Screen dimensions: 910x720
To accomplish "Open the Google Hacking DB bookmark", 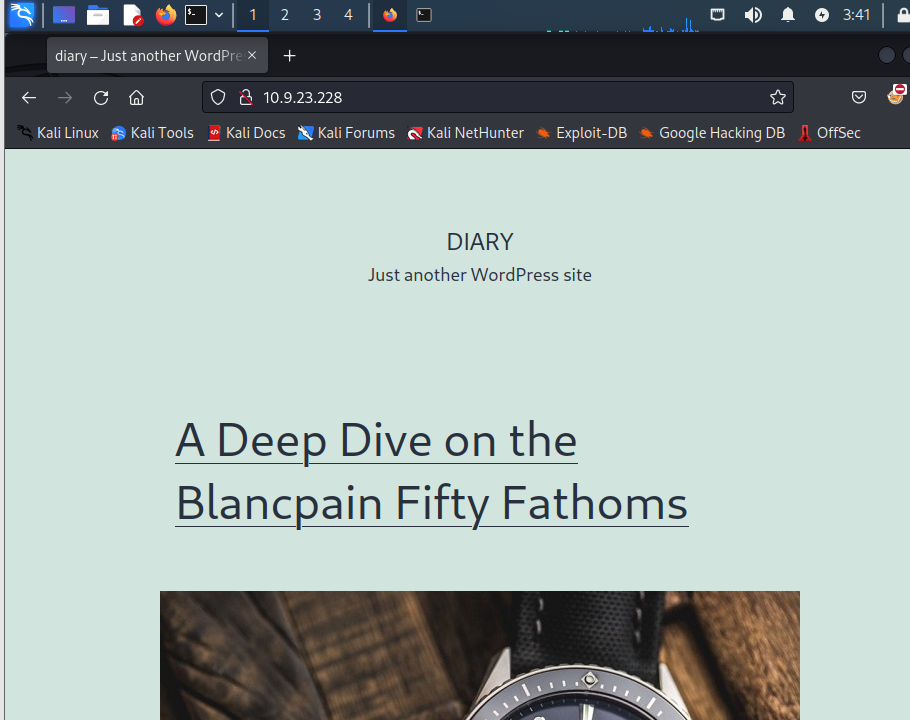I will tap(712, 133).
